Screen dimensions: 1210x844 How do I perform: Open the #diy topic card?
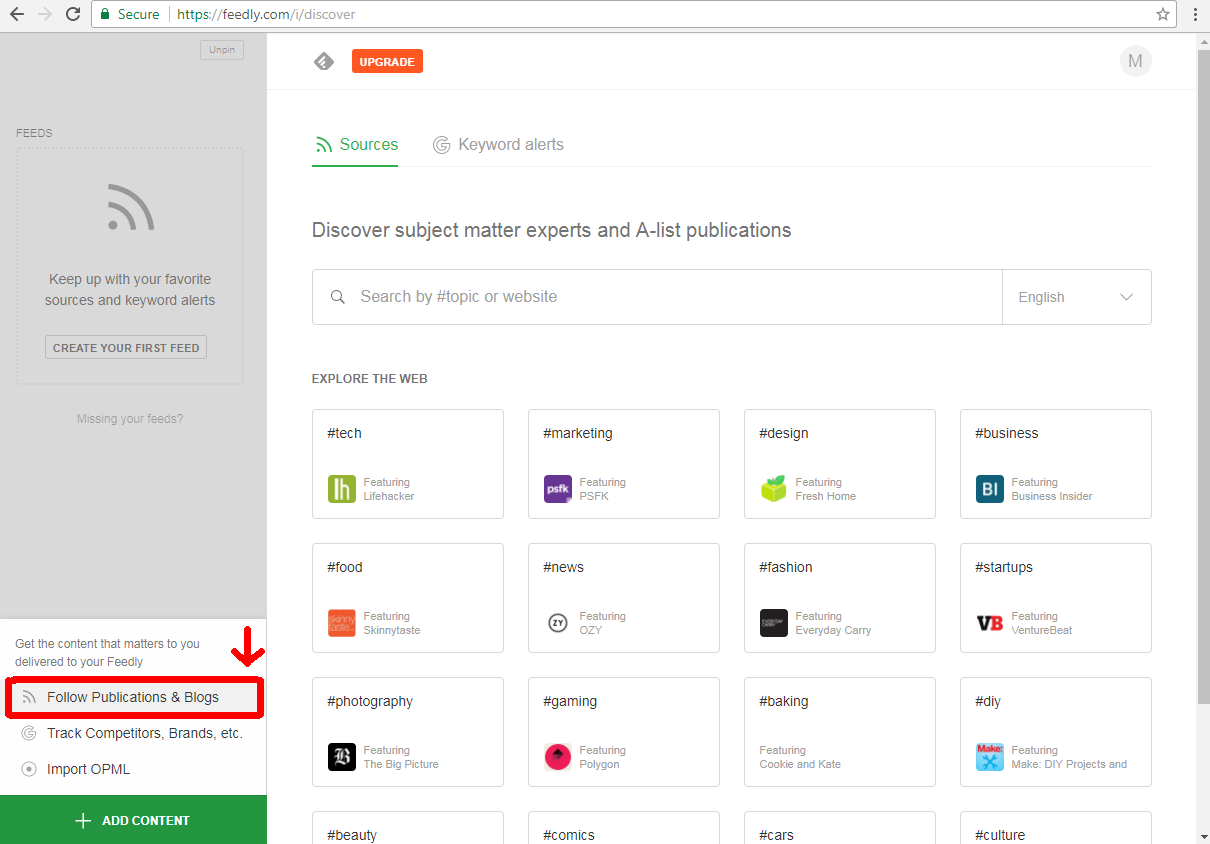(1056, 732)
